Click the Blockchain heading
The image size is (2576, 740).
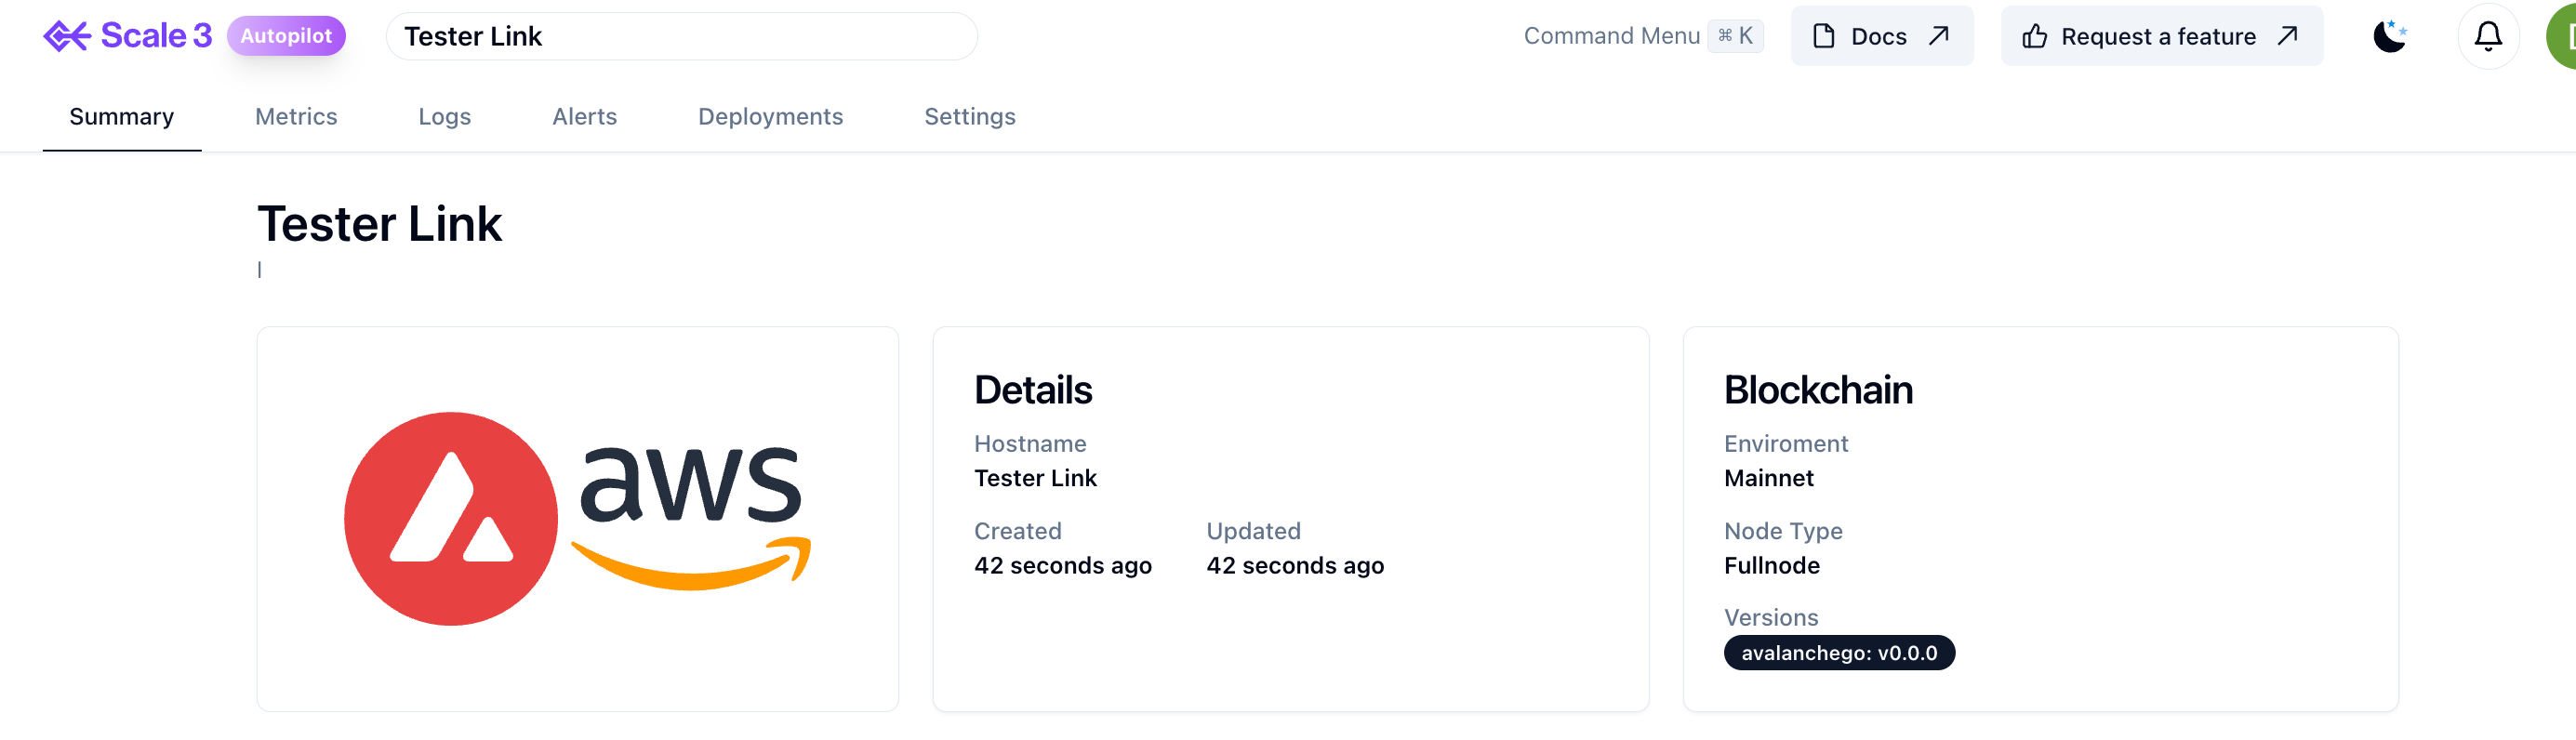[x=1818, y=390]
